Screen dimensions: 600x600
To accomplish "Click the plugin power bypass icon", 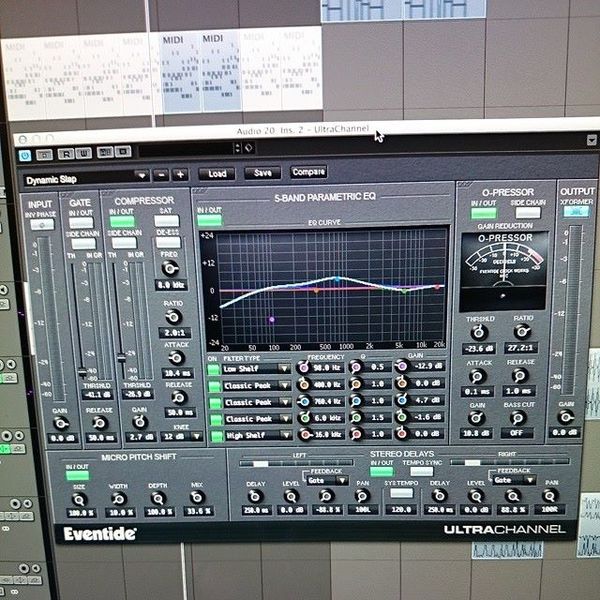I will (25, 155).
